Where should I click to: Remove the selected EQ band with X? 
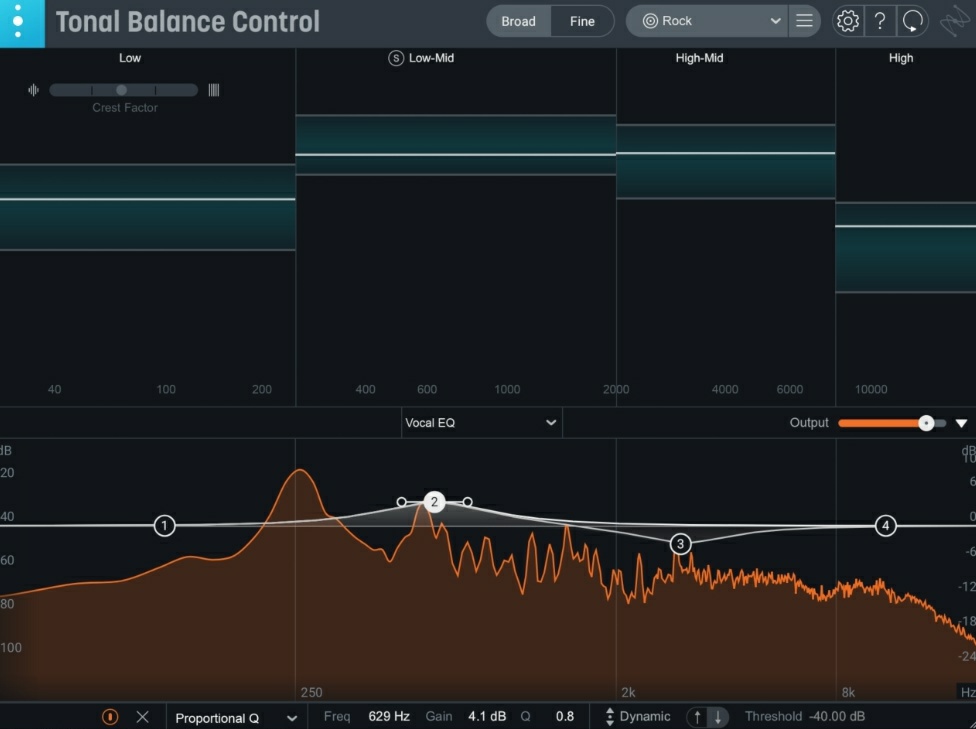pyautogui.click(x=142, y=716)
